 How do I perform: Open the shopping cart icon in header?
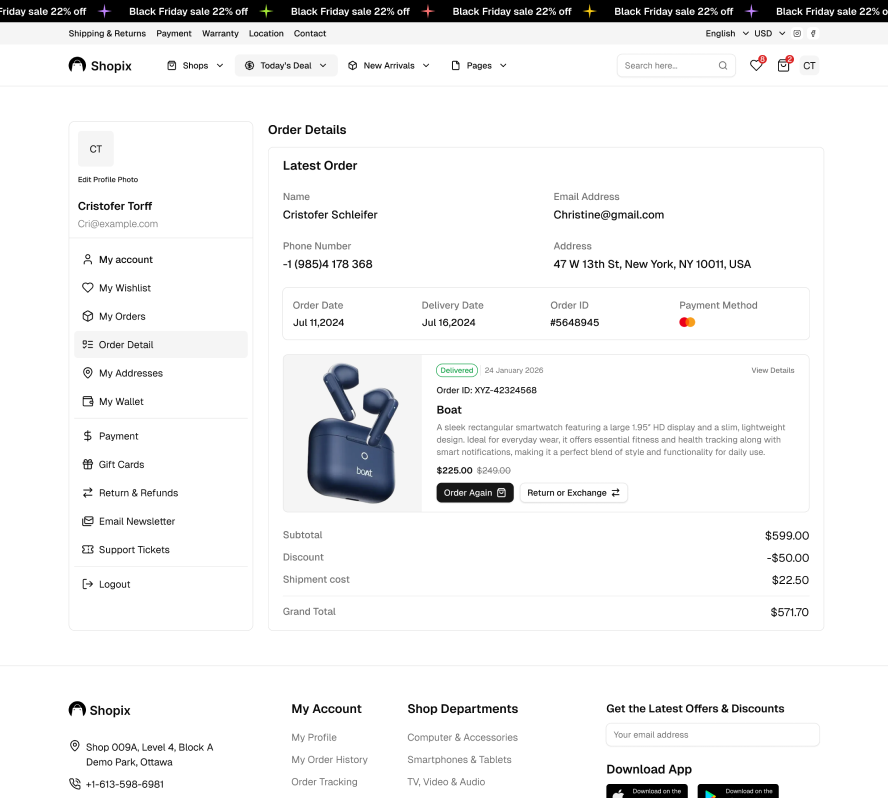coord(783,66)
